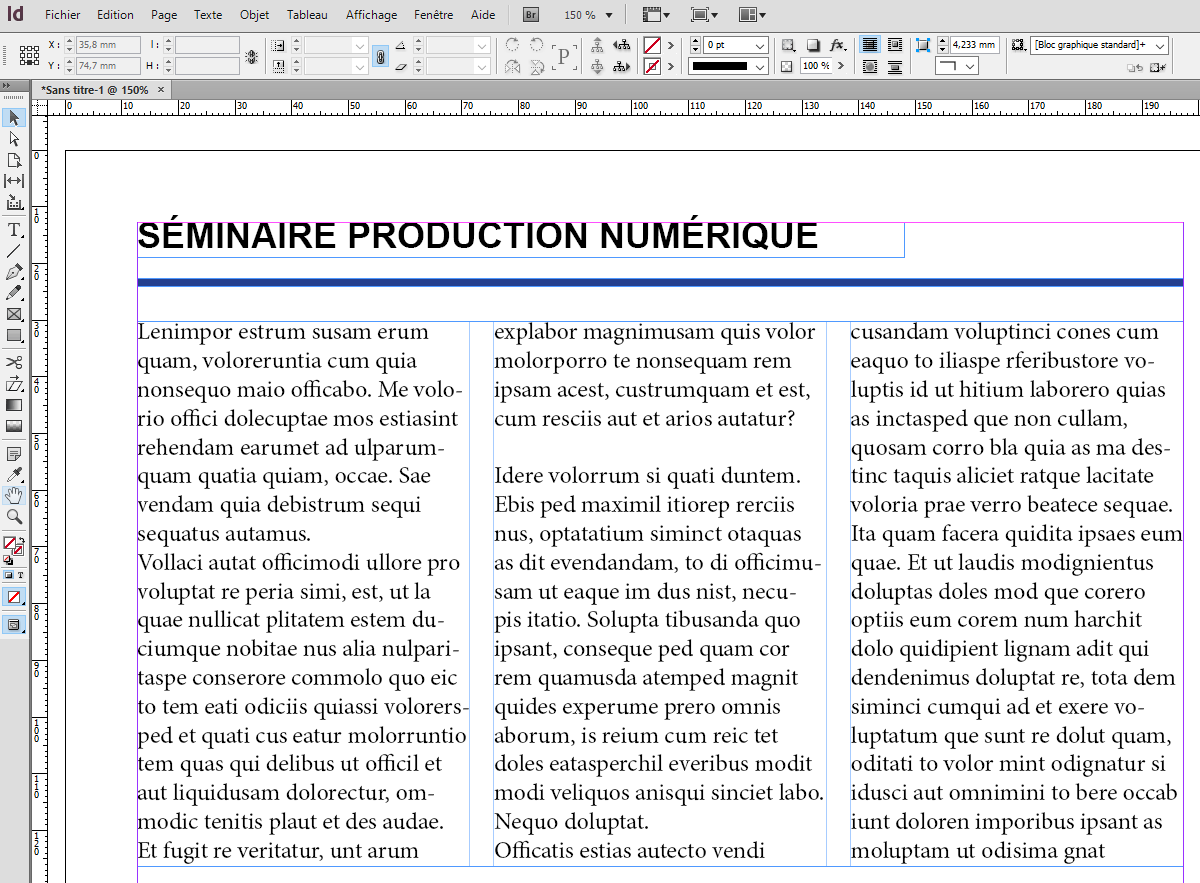
Task: Click the Line tool
Action: pos(14,250)
